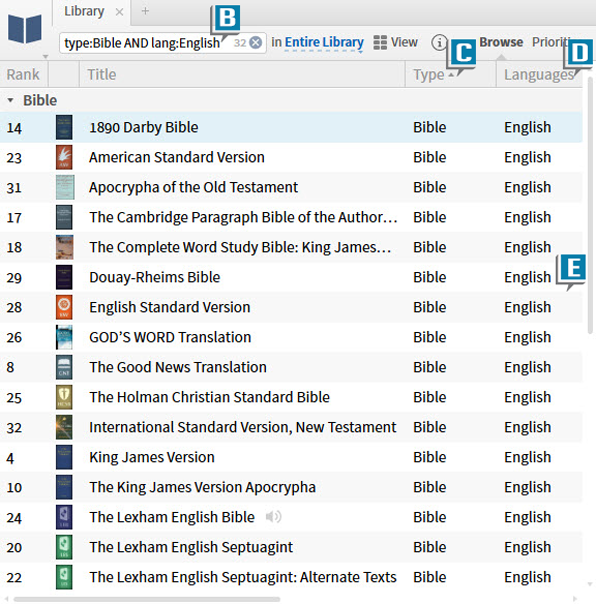Click the scroll down arrow
Viewport: 596px width, 604px height.
point(590,584)
